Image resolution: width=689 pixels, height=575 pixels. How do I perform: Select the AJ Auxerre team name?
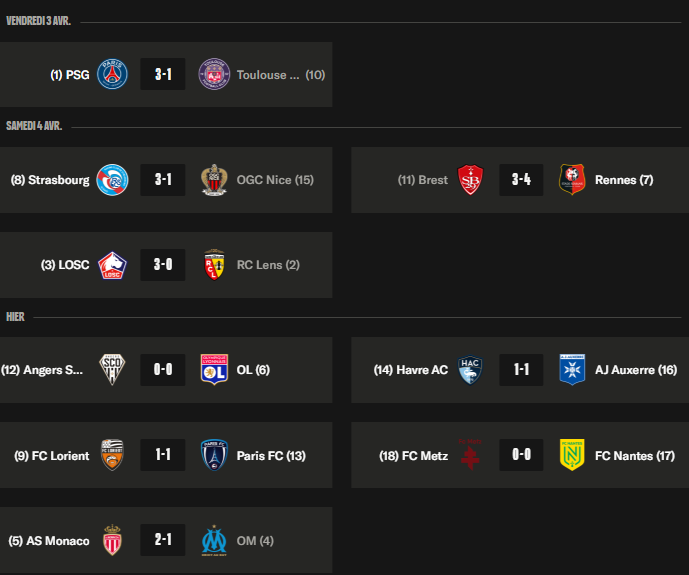click(x=636, y=370)
